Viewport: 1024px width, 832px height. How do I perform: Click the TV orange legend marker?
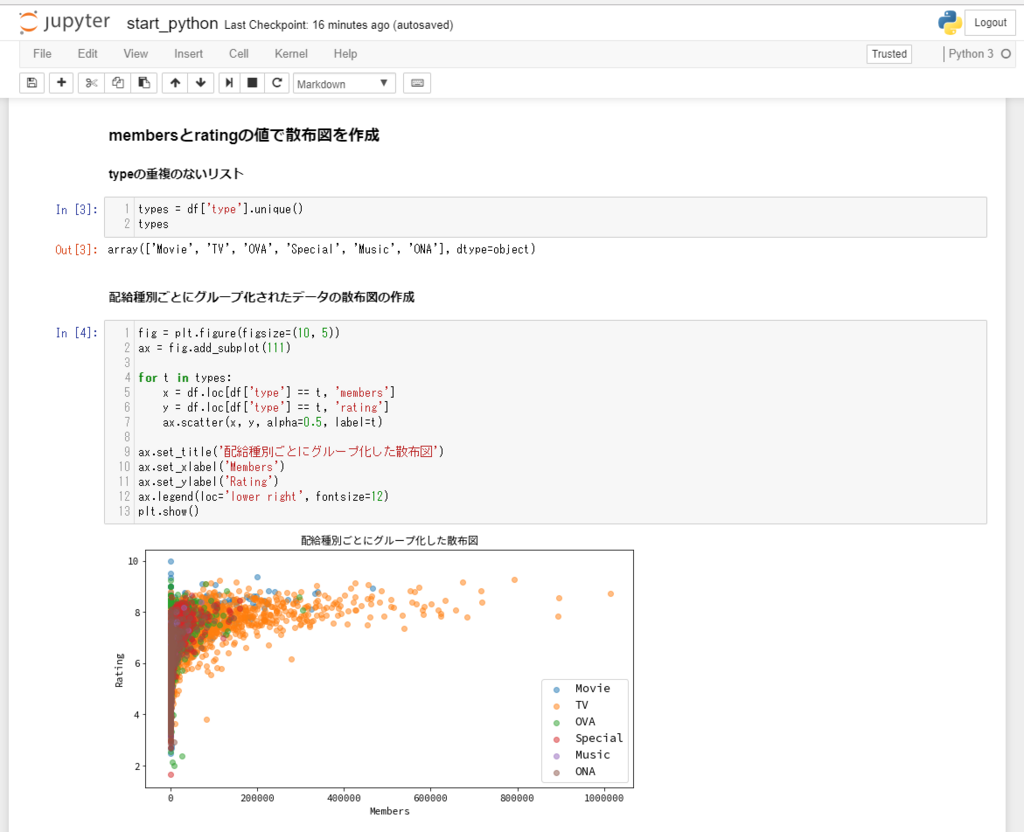[556, 706]
